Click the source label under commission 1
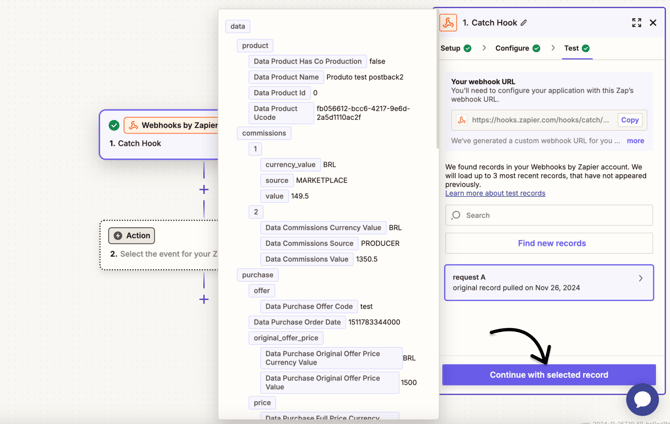Screen dimensions: 670x424 (276, 180)
